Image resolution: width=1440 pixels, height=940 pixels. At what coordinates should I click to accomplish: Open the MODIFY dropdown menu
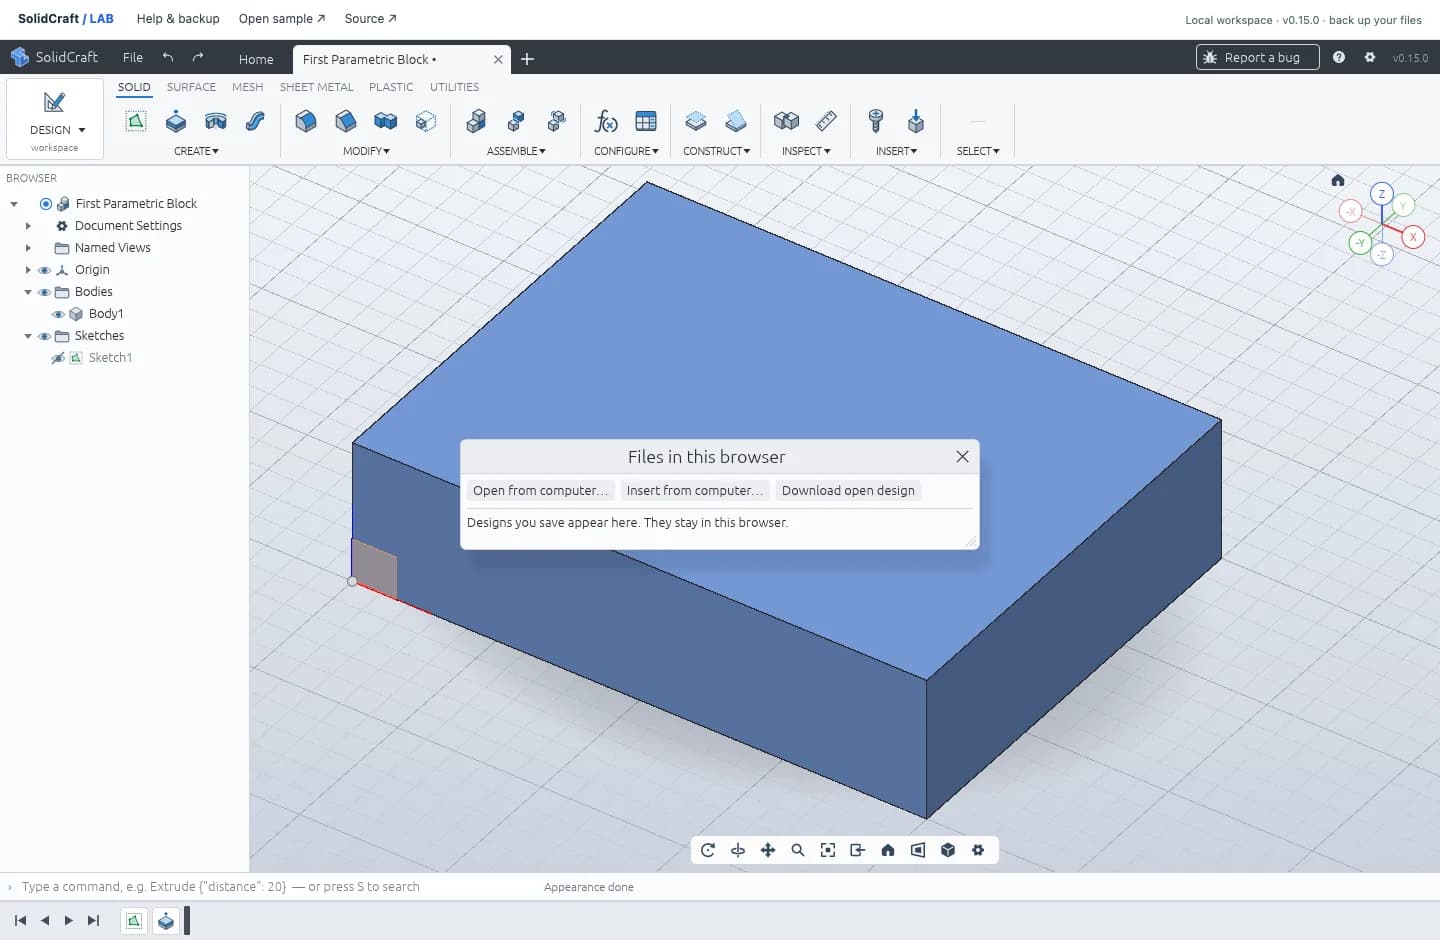click(x=366, y=151)
